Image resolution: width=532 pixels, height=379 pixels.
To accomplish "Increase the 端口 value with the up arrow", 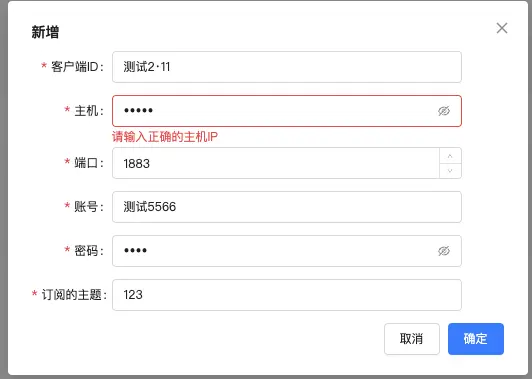I will (x=450, y=156).
